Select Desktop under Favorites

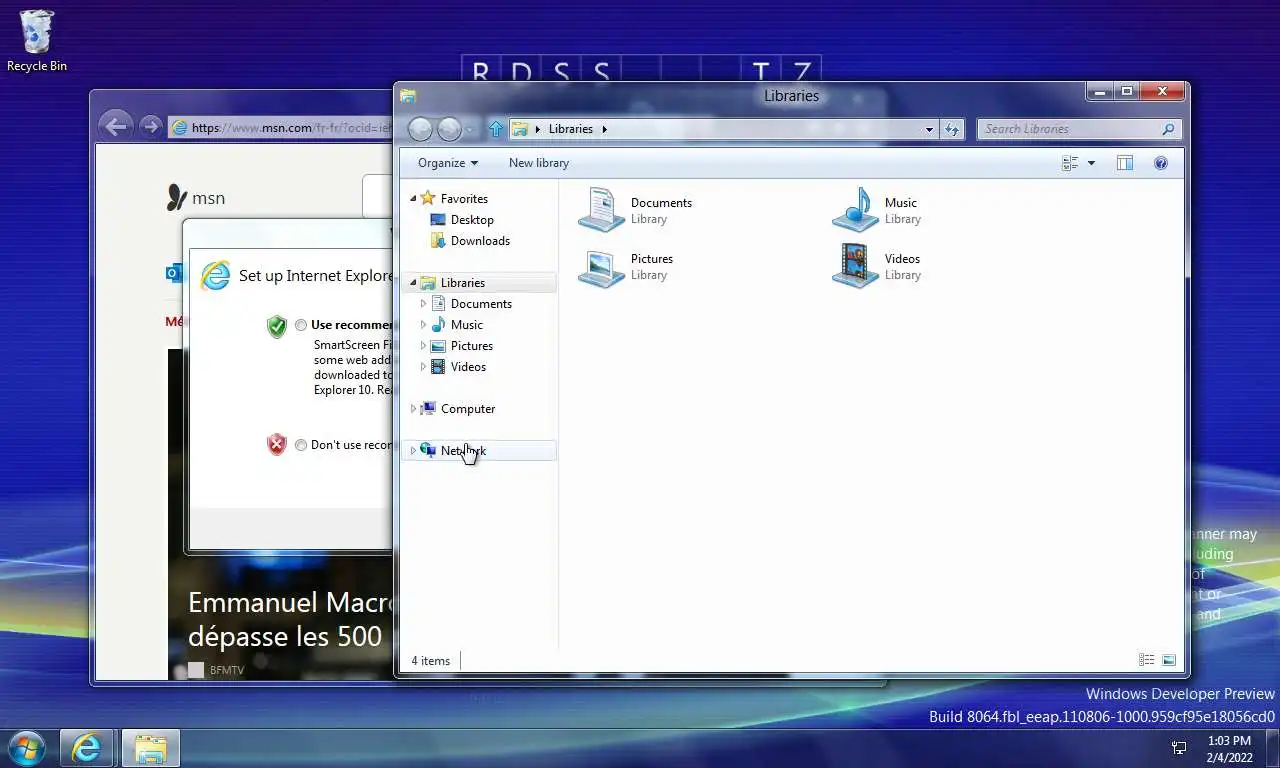[472, 220]
